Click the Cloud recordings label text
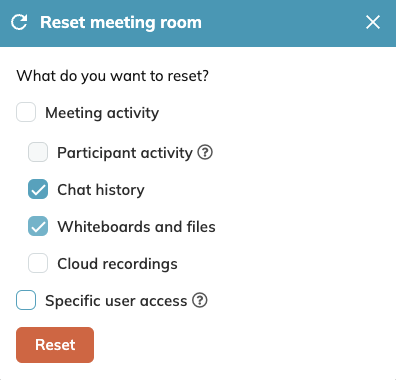The height and width of the screenshot is (380, 396). click(x=117, y=264)
